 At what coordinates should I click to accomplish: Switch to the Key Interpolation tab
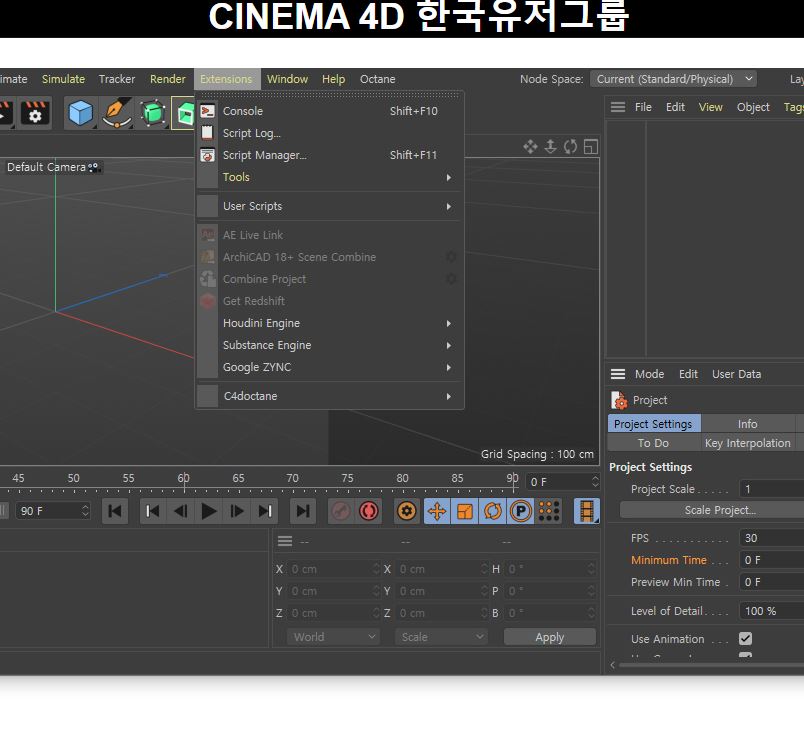(747, 443)
